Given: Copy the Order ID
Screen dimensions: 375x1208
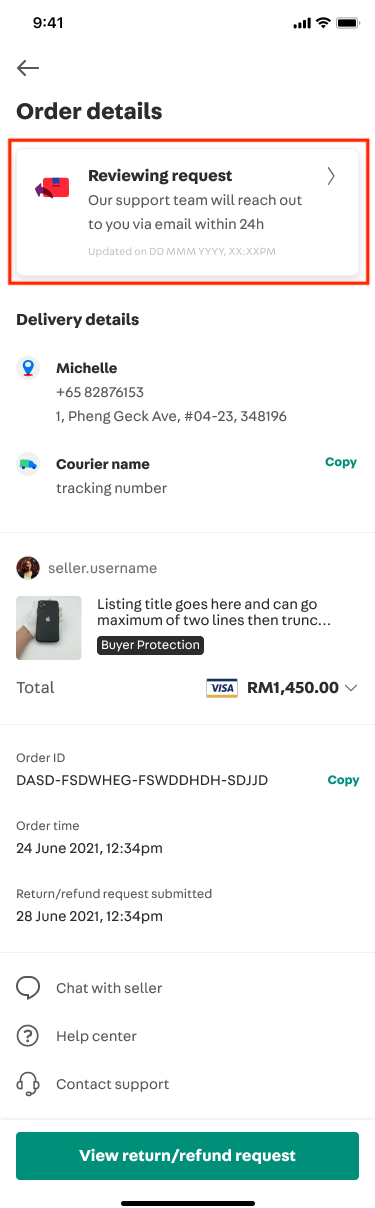Looking at the screenshot, I should click(343, 780).
